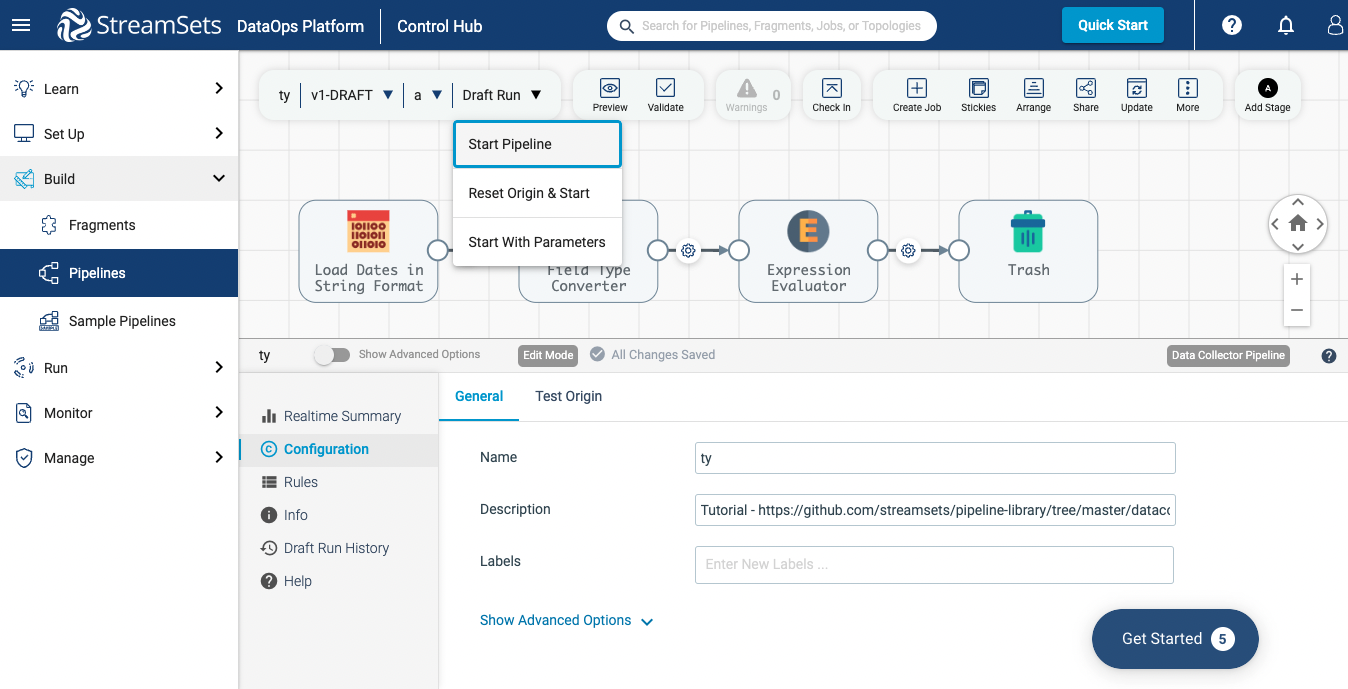Expand the Learn menu section
Screen dimensions: 1348x689
click(119, 88)
